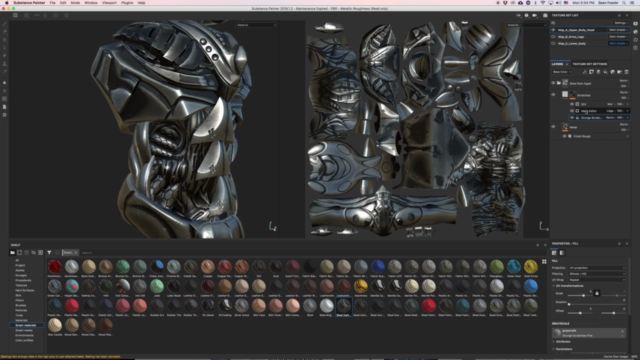640x360 pixels.
Task: Adjust the Rotation slider handle
Action: pos(569,304)
